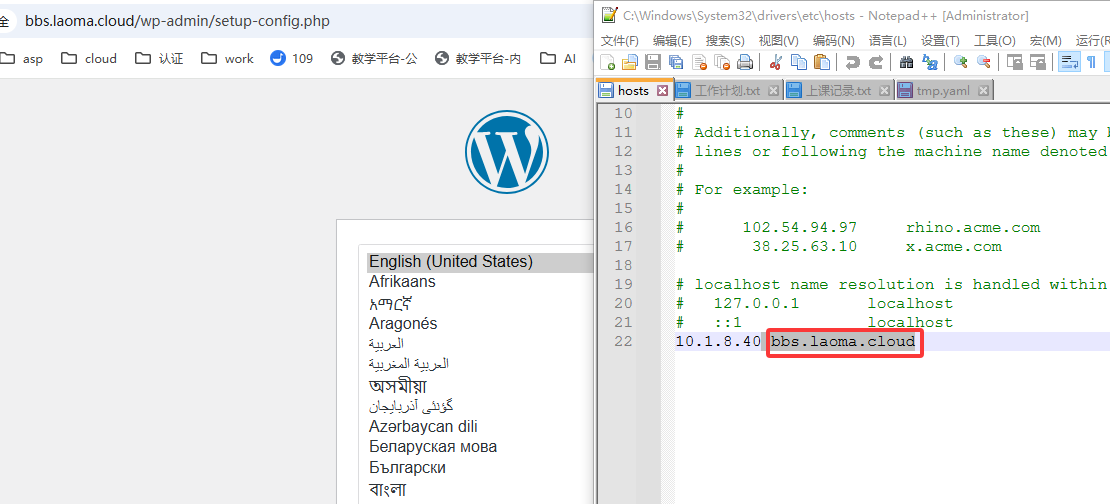1110x504 pixels.
Task: Click the Open file folder icon
Action: pos(629,62)
